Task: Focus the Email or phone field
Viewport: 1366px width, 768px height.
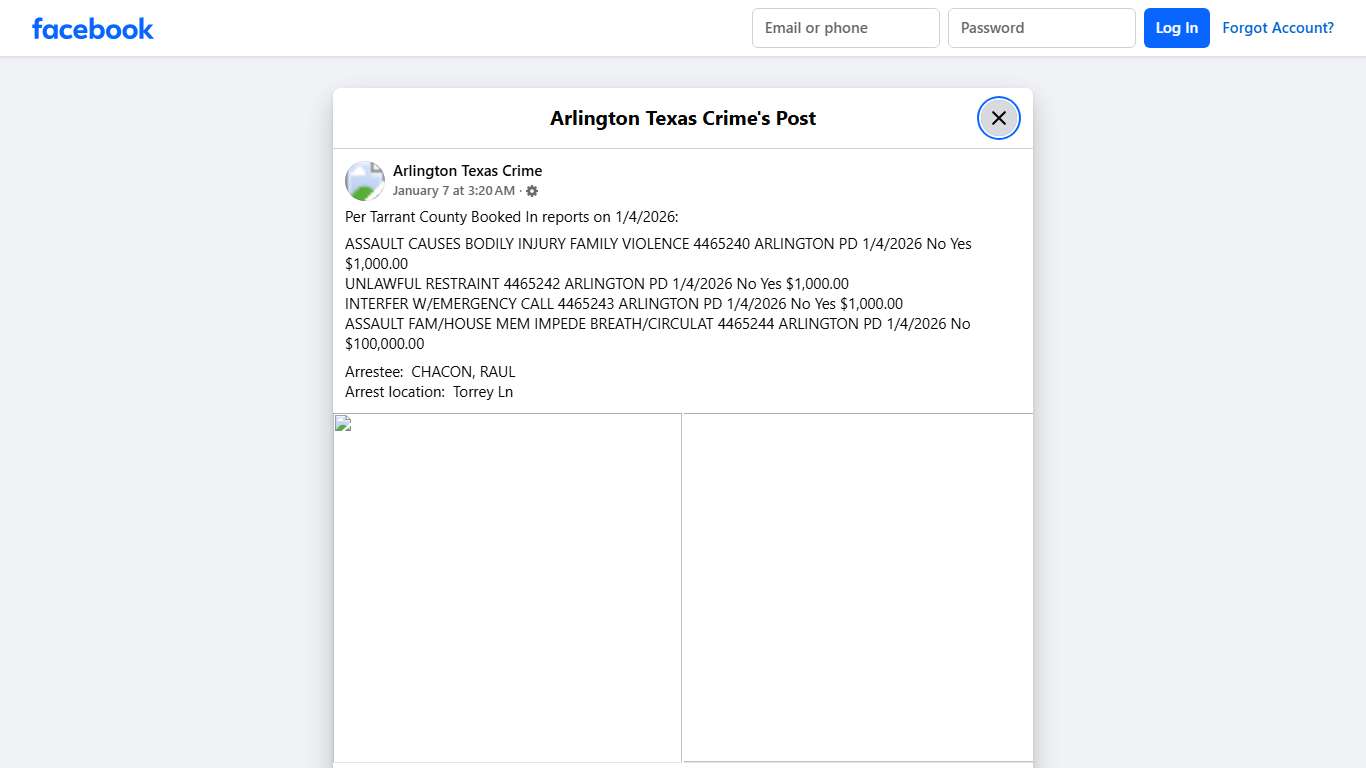Action: pos(845,27)
